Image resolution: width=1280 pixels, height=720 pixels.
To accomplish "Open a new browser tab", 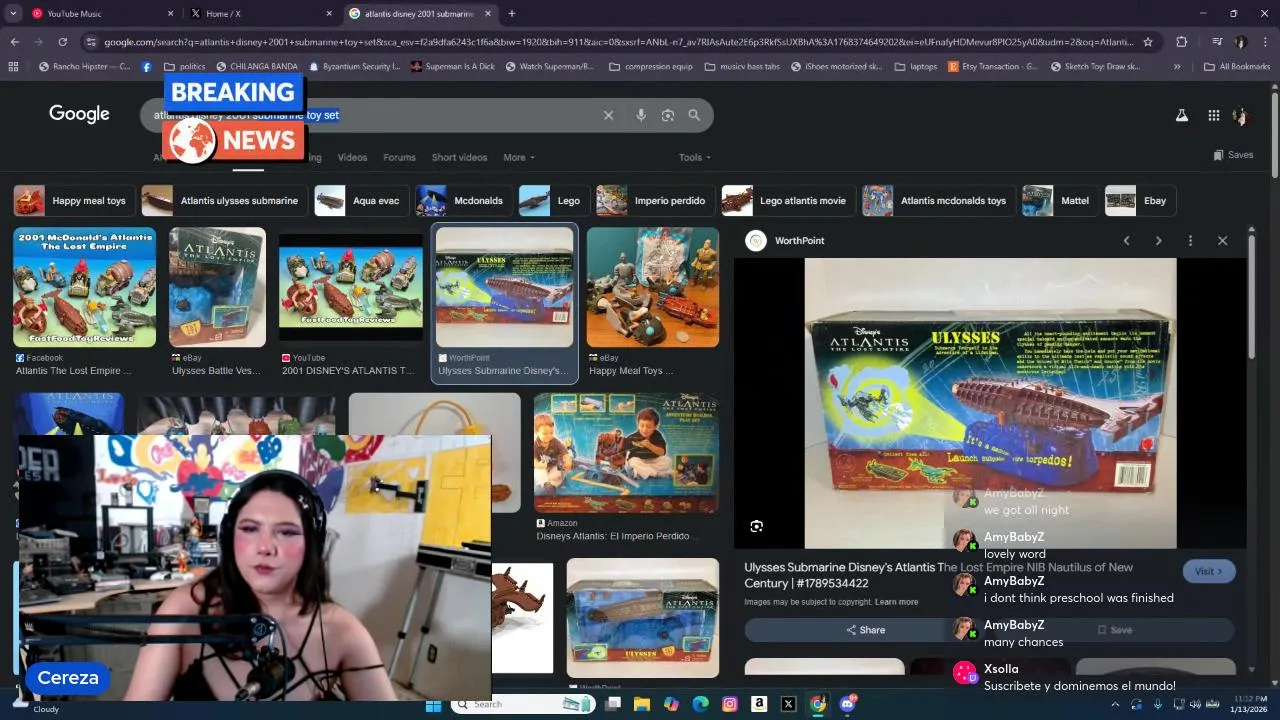I will [511, 14].
